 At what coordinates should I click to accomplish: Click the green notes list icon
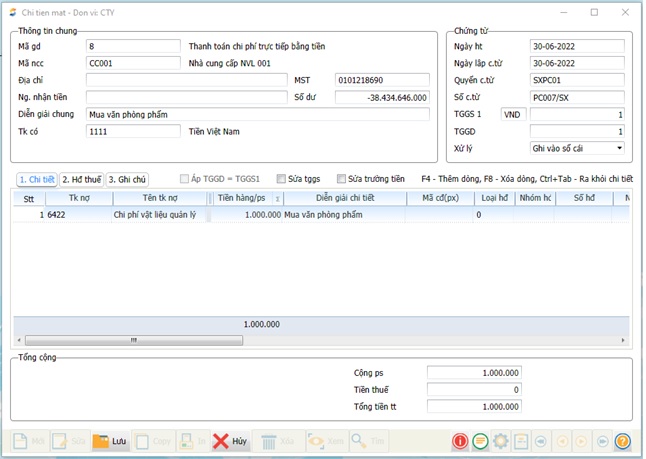point(480,441)
